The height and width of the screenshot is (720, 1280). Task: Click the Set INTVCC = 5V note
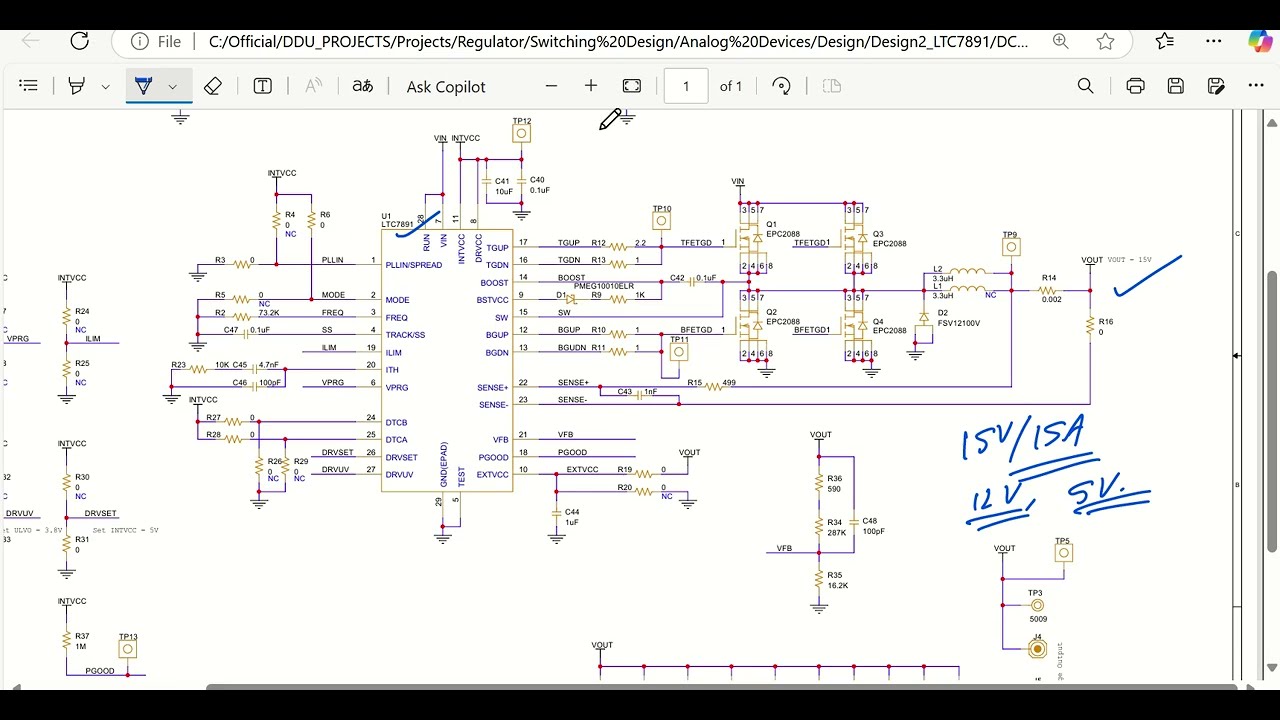tap(126, 530)
